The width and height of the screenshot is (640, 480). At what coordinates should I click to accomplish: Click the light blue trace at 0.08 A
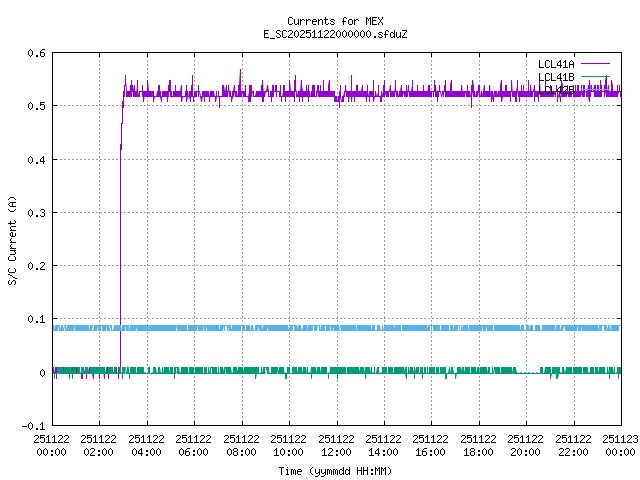300,328
